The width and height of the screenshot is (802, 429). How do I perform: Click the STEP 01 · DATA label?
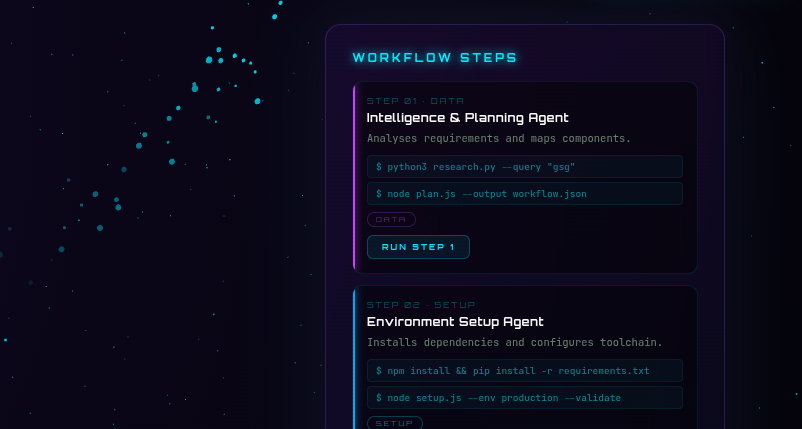tap(415, 101)
